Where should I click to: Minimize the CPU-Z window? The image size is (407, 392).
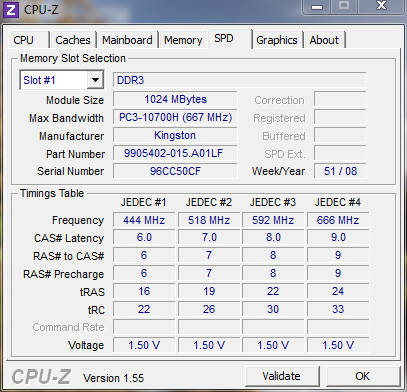coord(317,6)
